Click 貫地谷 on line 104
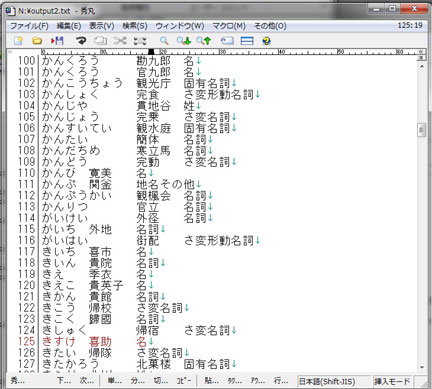This screenshot has height=389, width=432. tap(153, 106)
